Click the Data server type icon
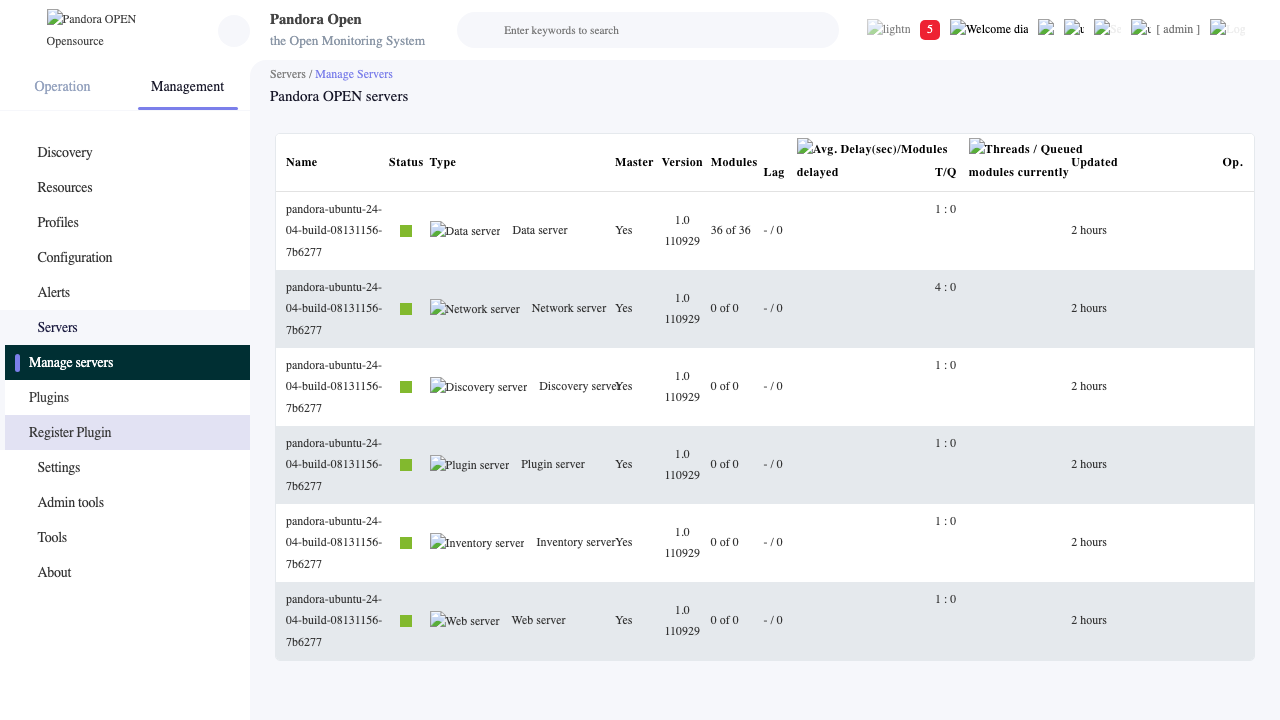 [x=465, y=231]
